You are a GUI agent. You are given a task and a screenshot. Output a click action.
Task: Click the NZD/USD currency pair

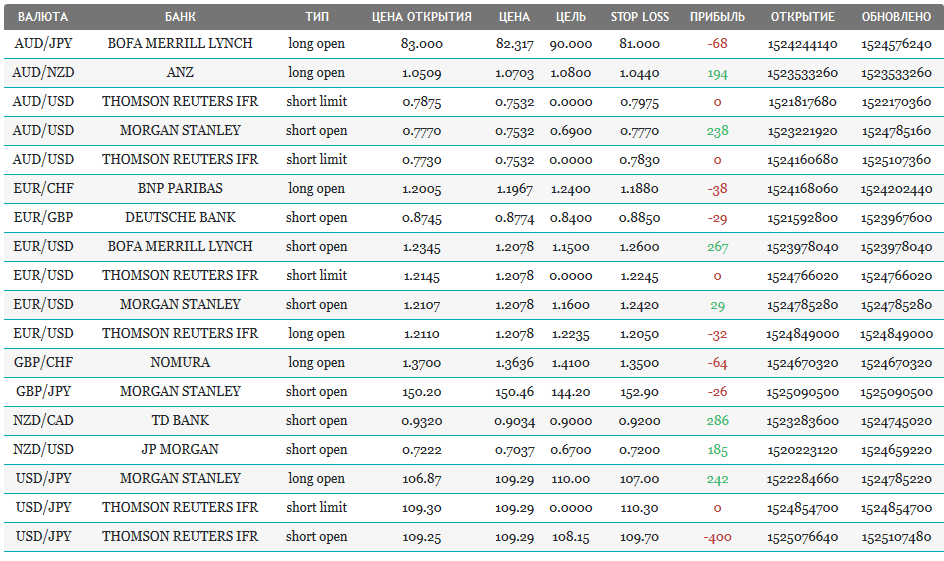[43, 449]
